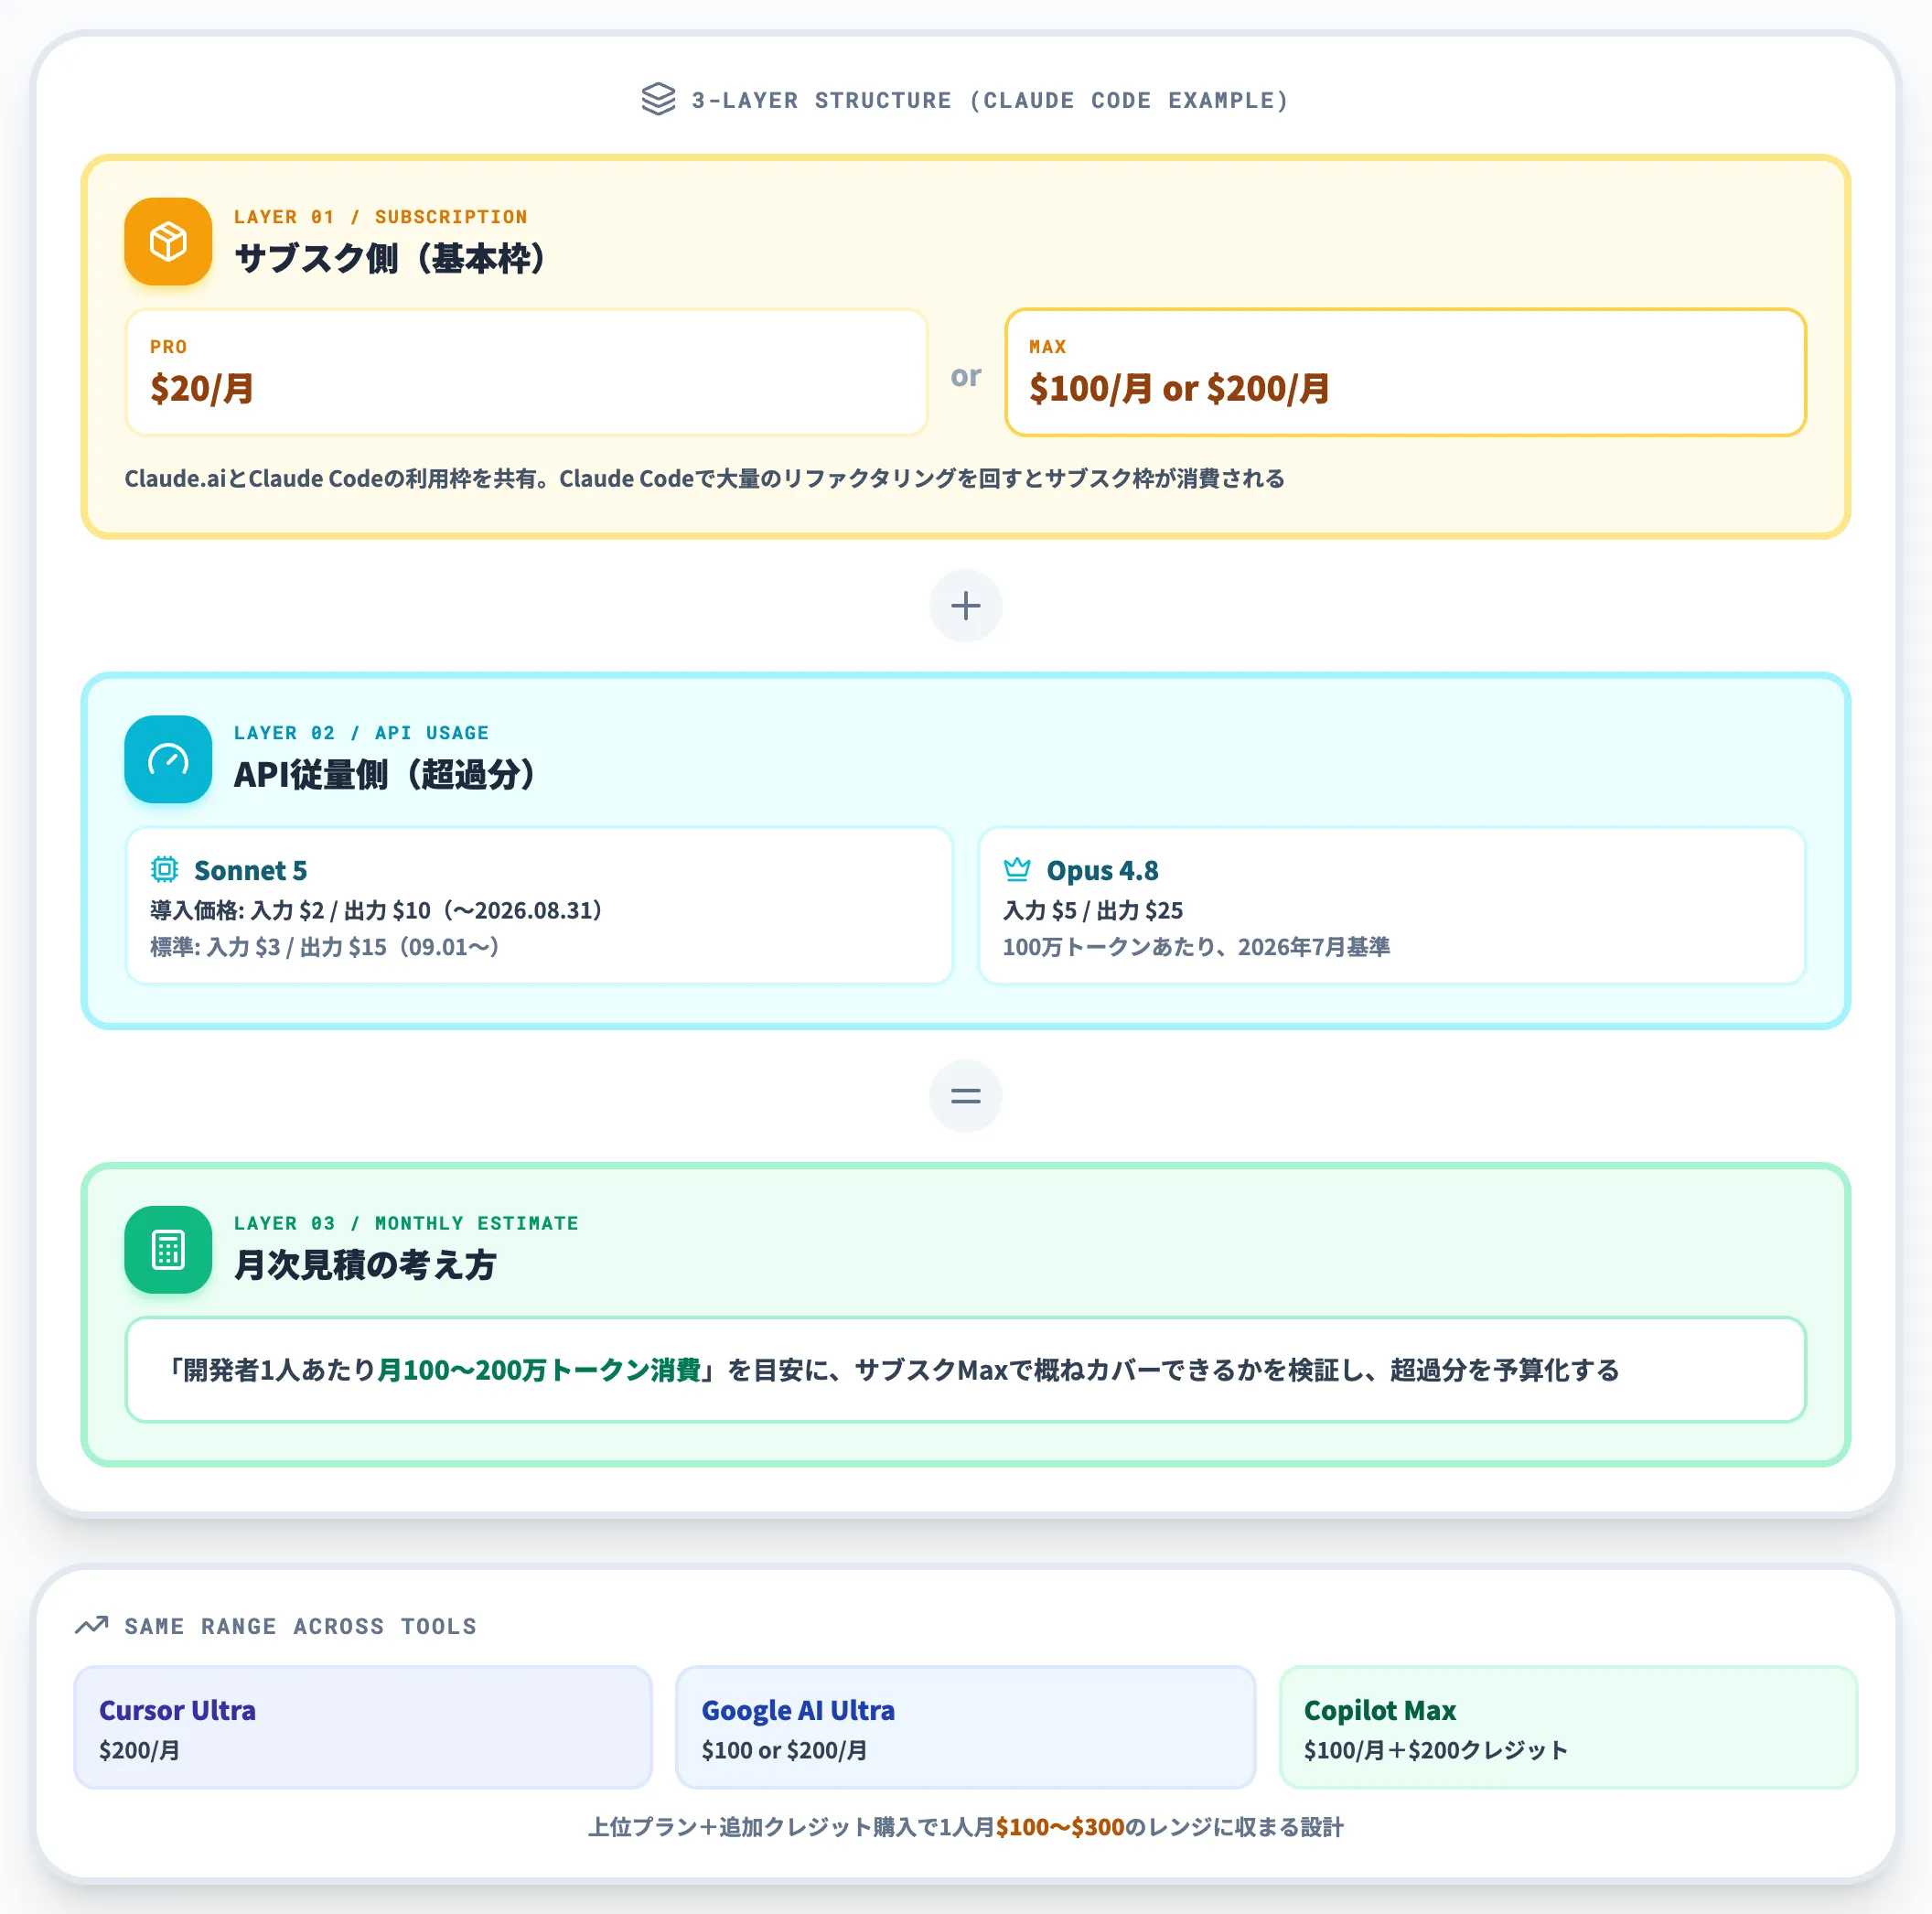
Task: Click the stacked layers icon in the header
Action: pos(658,99)
